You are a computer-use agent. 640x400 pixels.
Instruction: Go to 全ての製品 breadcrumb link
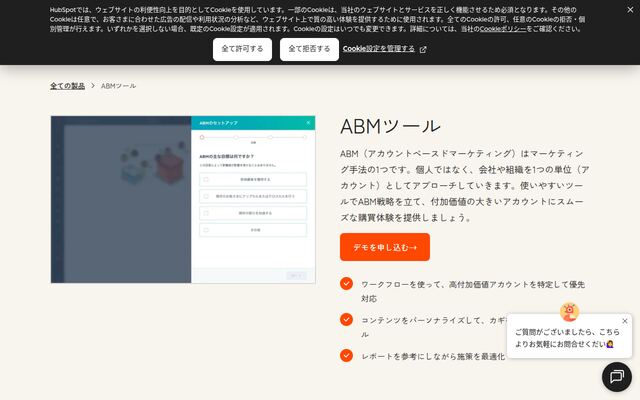click(67, 86)
